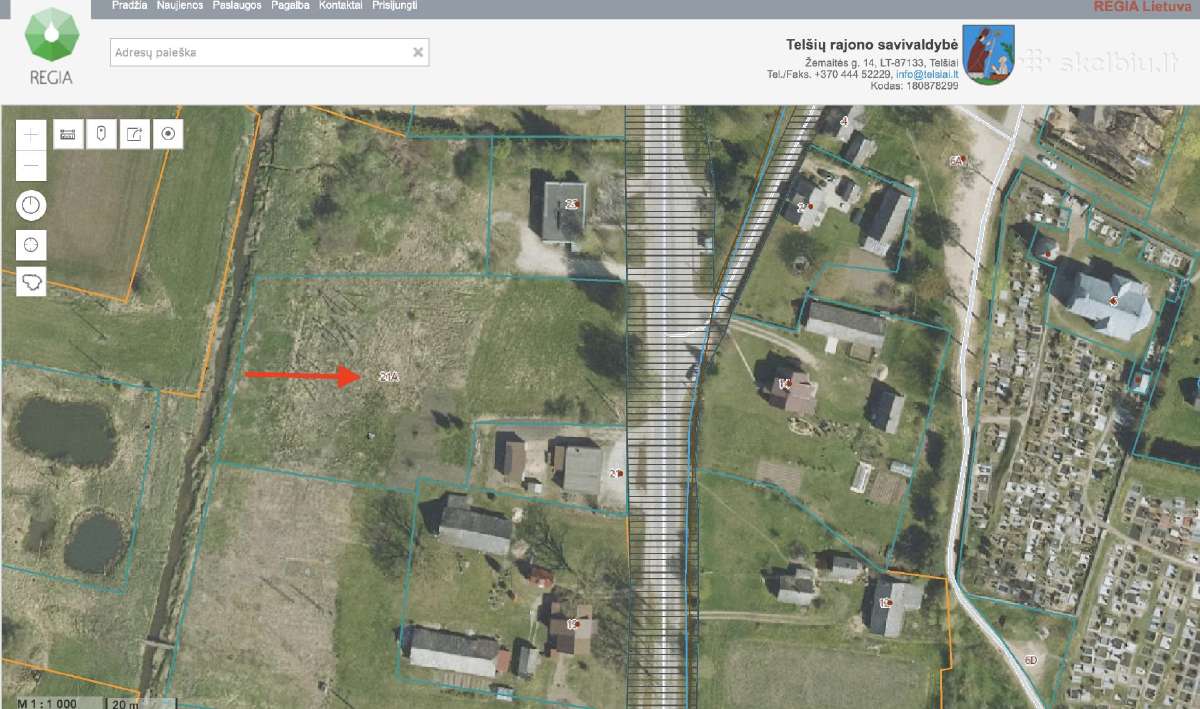Reset map rotation with compass button

coord(32,205)
